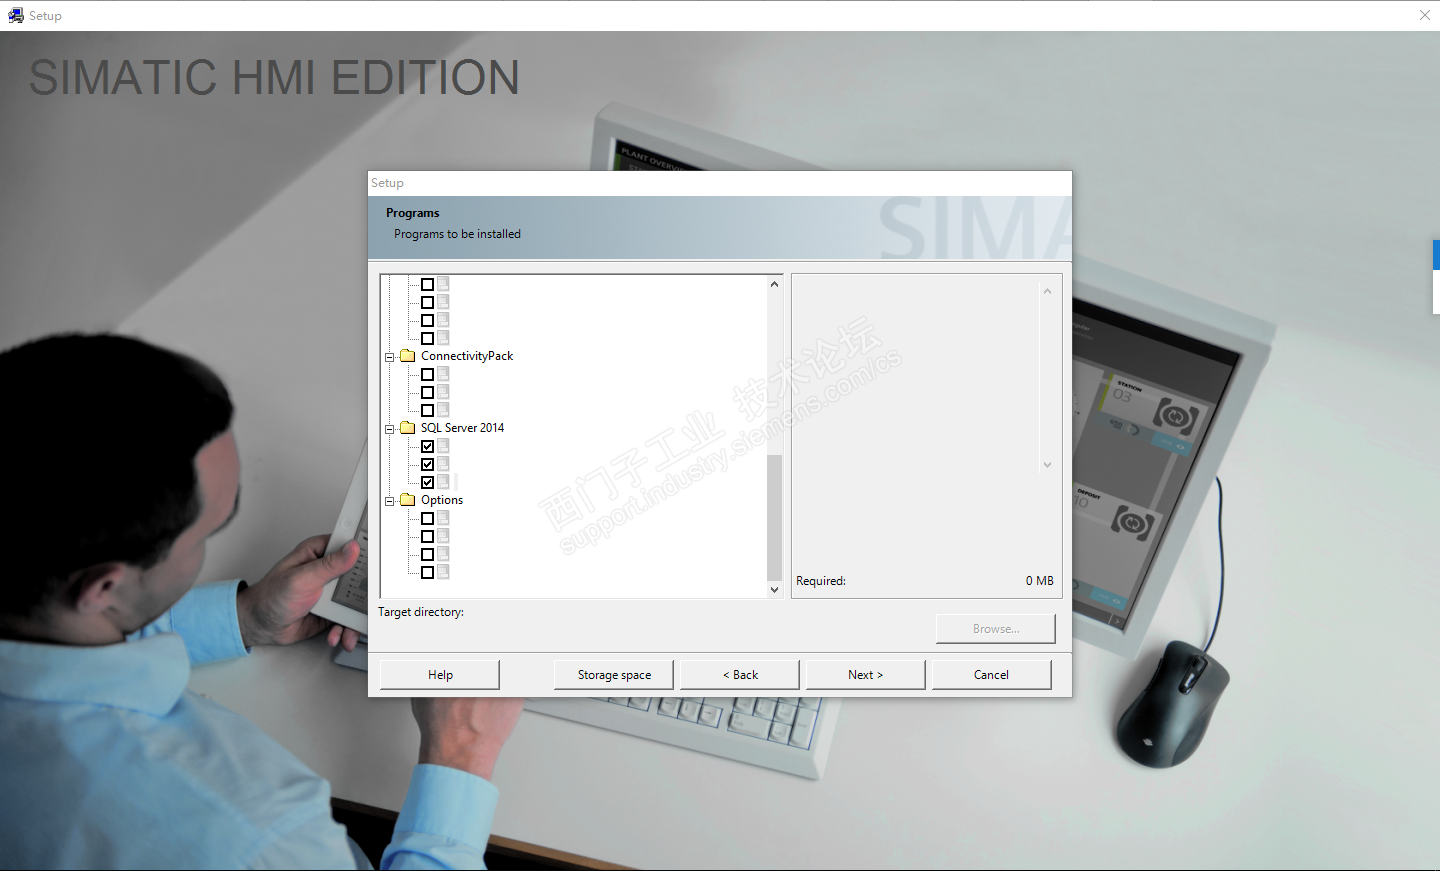Viewport: 1440px width, 871px height.
Task: Click the description panel's scroll up arrow
Action: (1047, 291)
